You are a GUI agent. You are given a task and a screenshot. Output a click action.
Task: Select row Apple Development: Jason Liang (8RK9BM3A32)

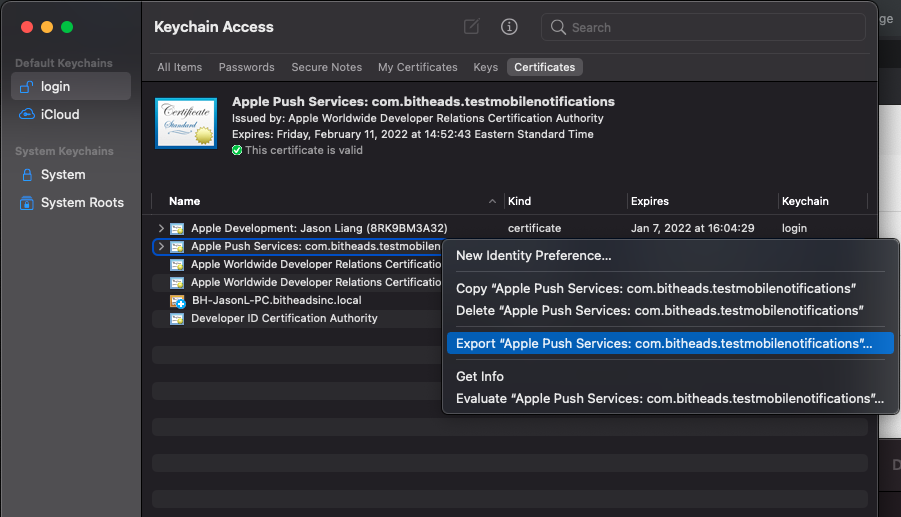510,228
